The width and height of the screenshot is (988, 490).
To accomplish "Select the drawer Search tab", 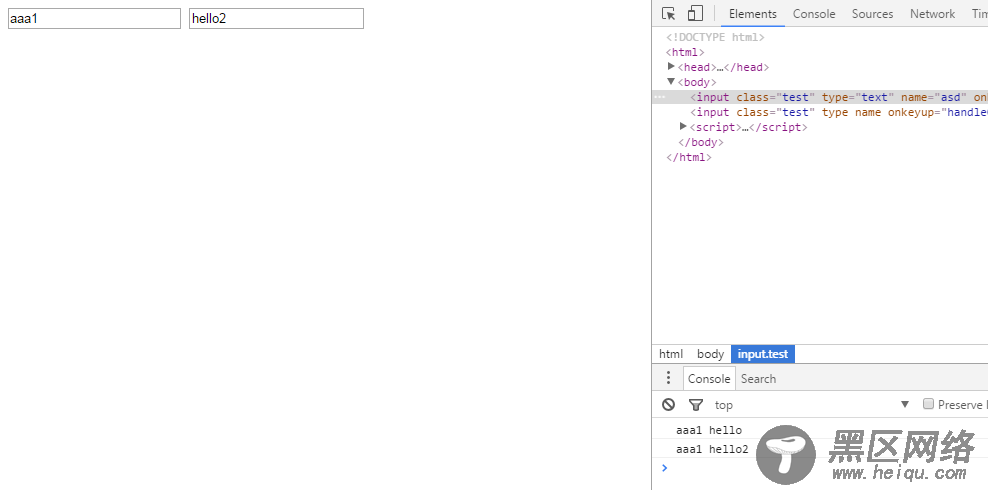I will coord(758,379).
